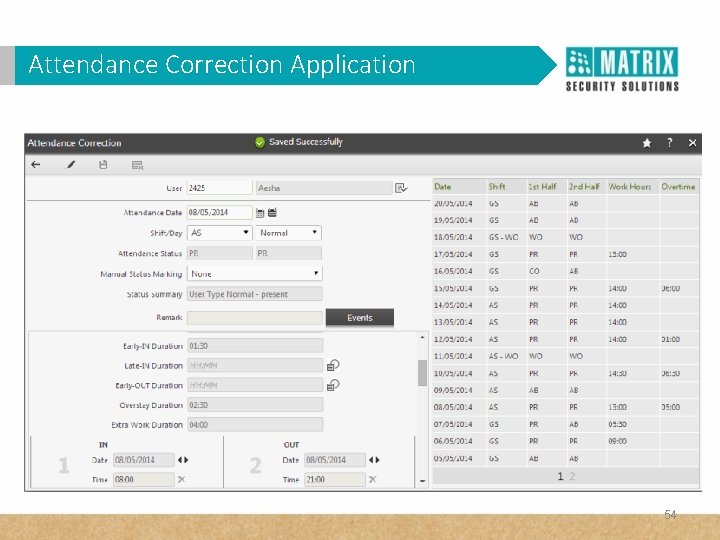The width and height of the screenshot is (720, 540).
Task: Shift the IN date with arrow stepper
Action: tap(183, 460)
